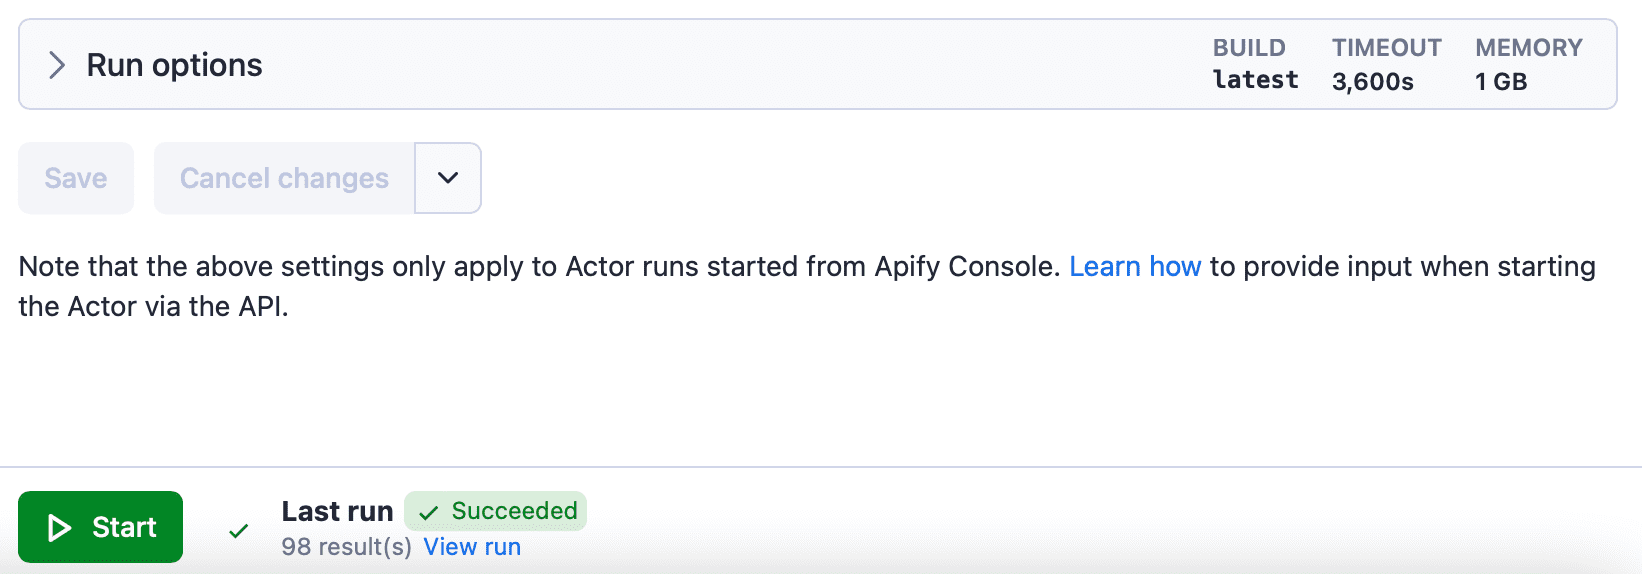Select the 1 GB memory value
Viewport: 1642px width, 574px height.
1501,82
